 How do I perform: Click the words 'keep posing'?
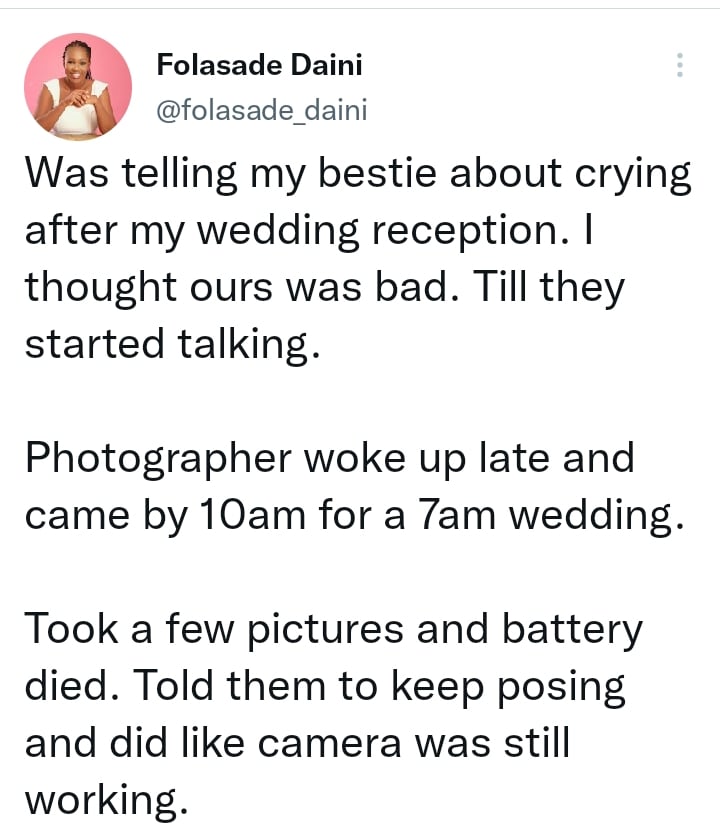pos(508,688)
